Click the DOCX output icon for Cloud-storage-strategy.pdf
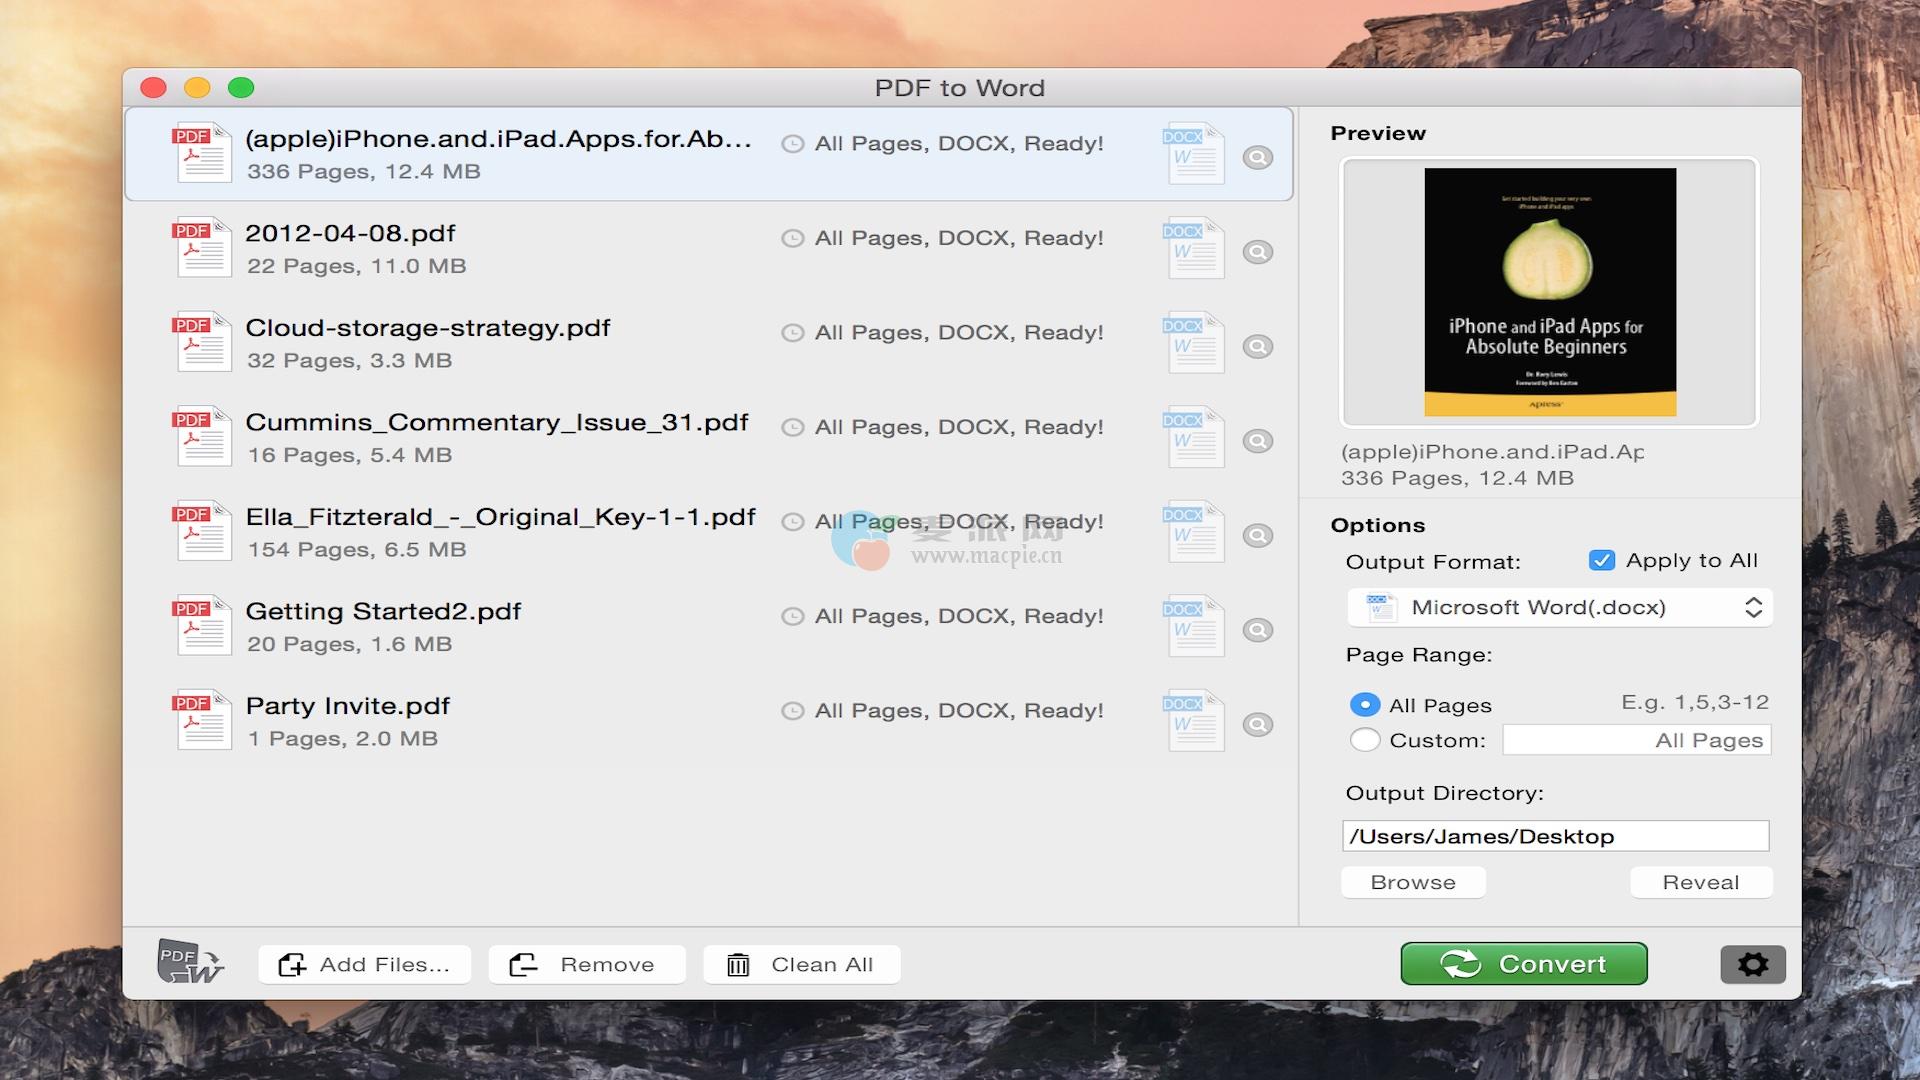 click(1193, 343)
